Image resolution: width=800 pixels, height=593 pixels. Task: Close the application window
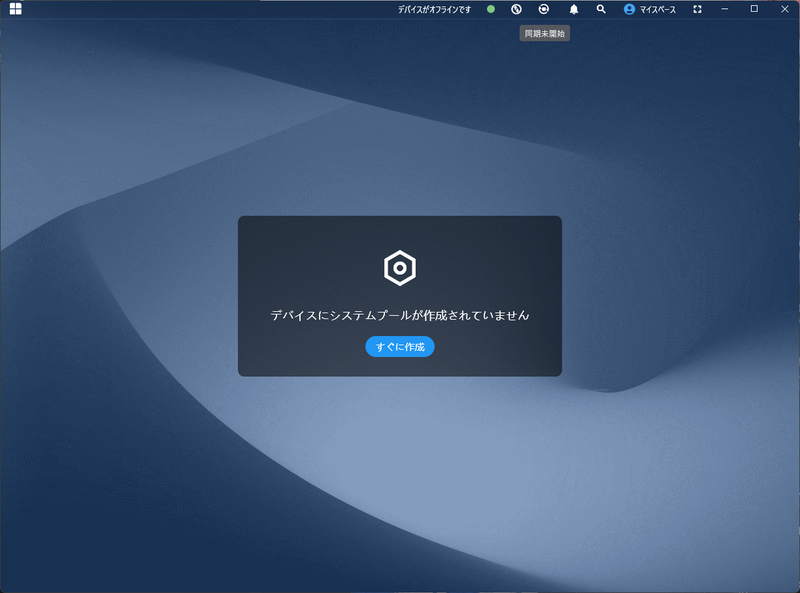pos(785,9)
